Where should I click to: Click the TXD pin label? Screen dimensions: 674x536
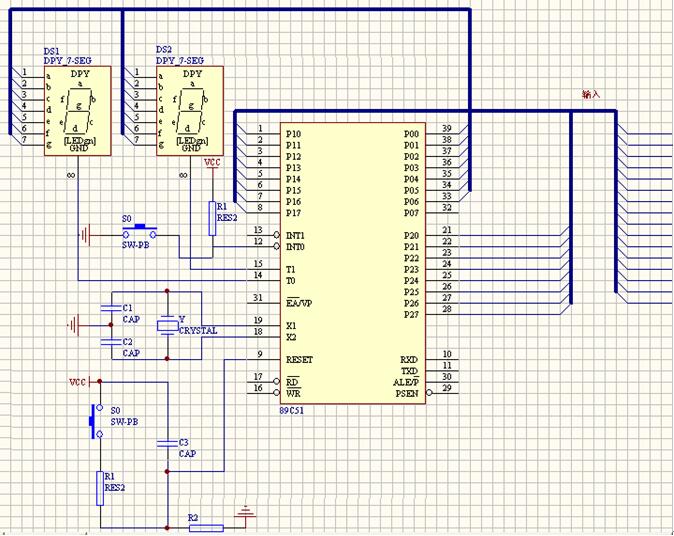point(410,371)
